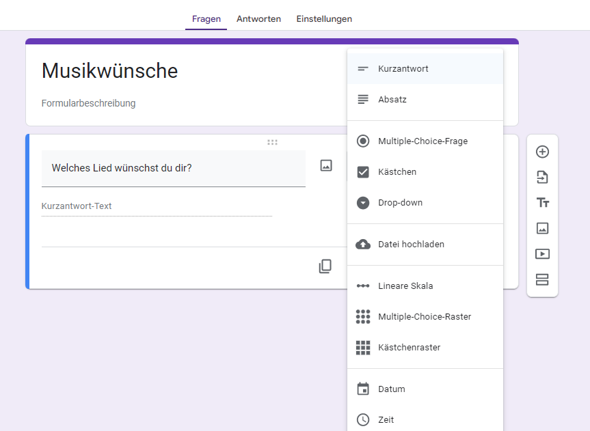Add section from the side toolbar
Screen dimensions: 590x431
coord(542,279)
